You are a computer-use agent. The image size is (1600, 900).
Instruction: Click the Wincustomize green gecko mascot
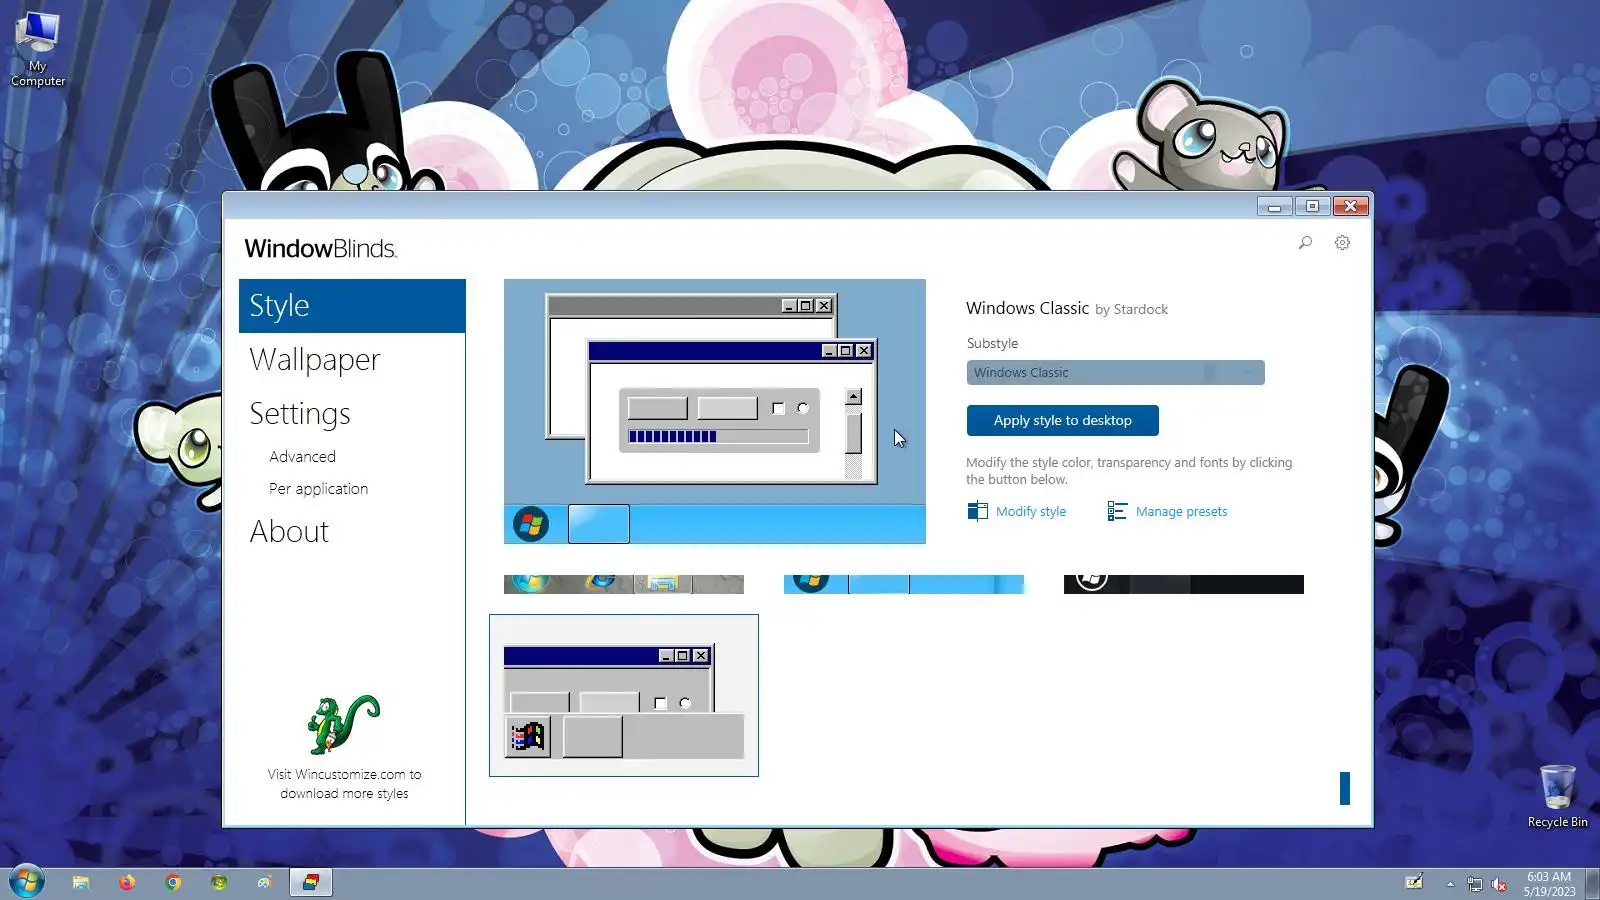(343, 724)
